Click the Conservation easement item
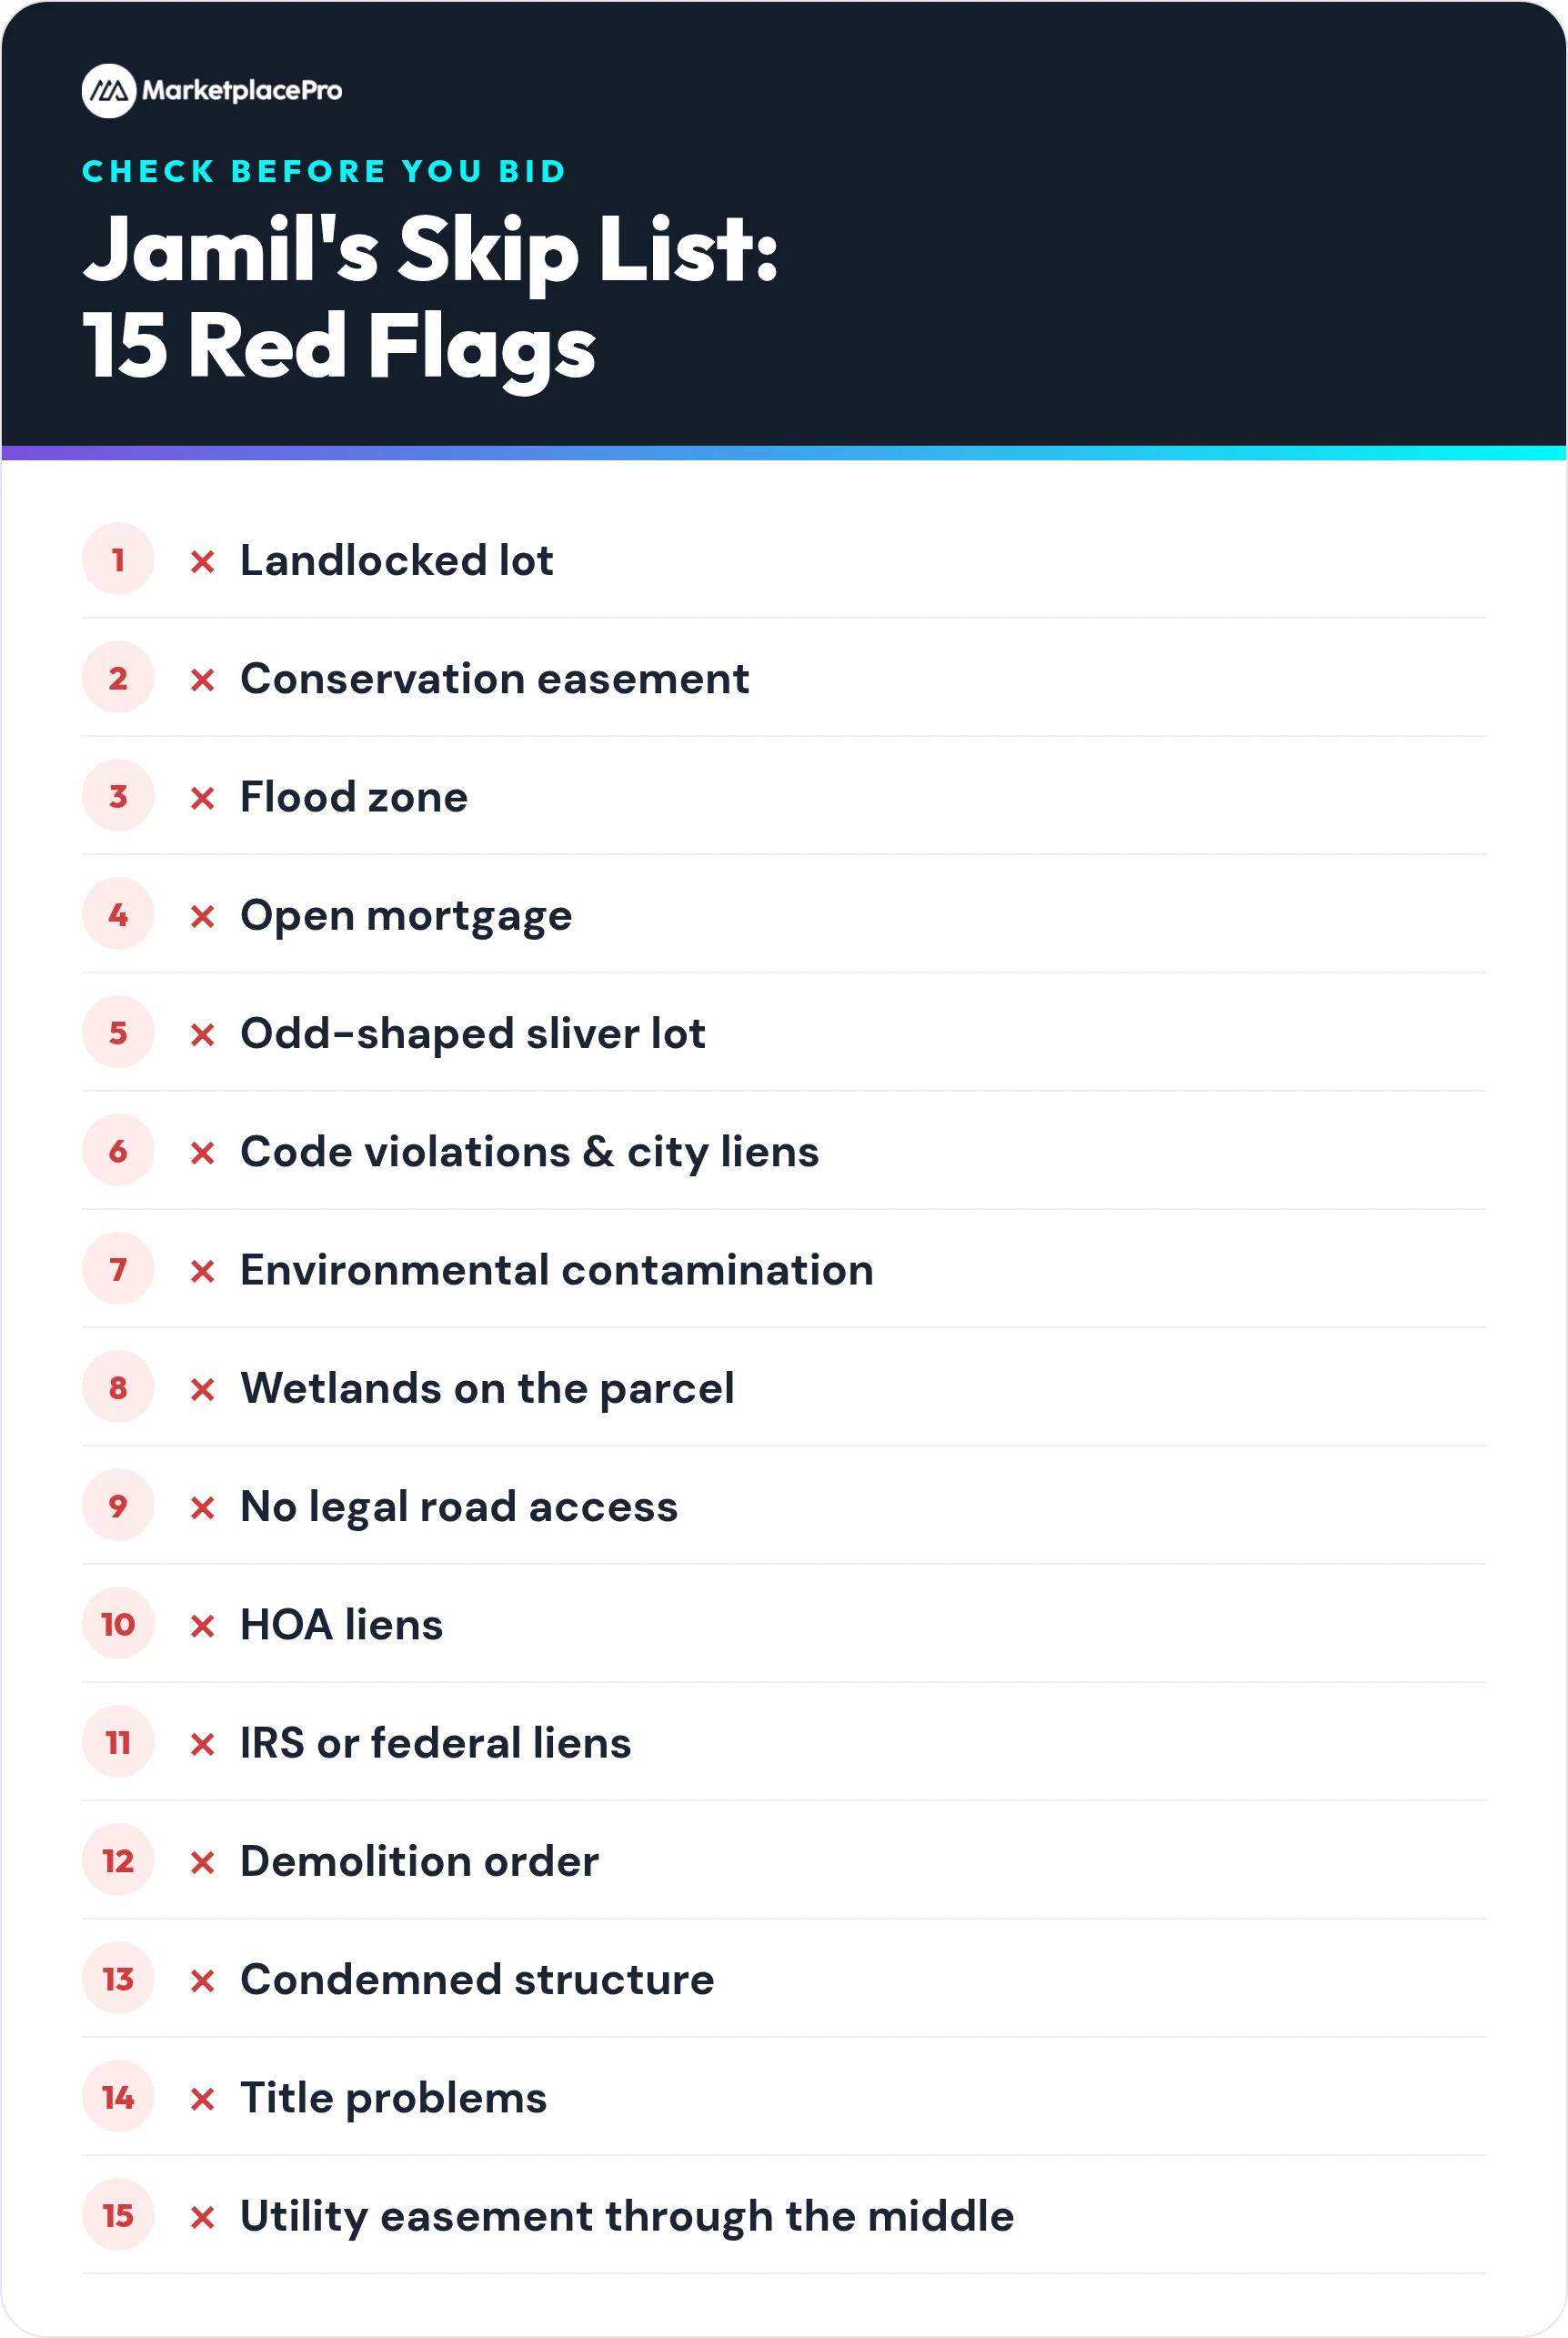The width and height of the screenshot is (1568, 2338). coord(495,679)
